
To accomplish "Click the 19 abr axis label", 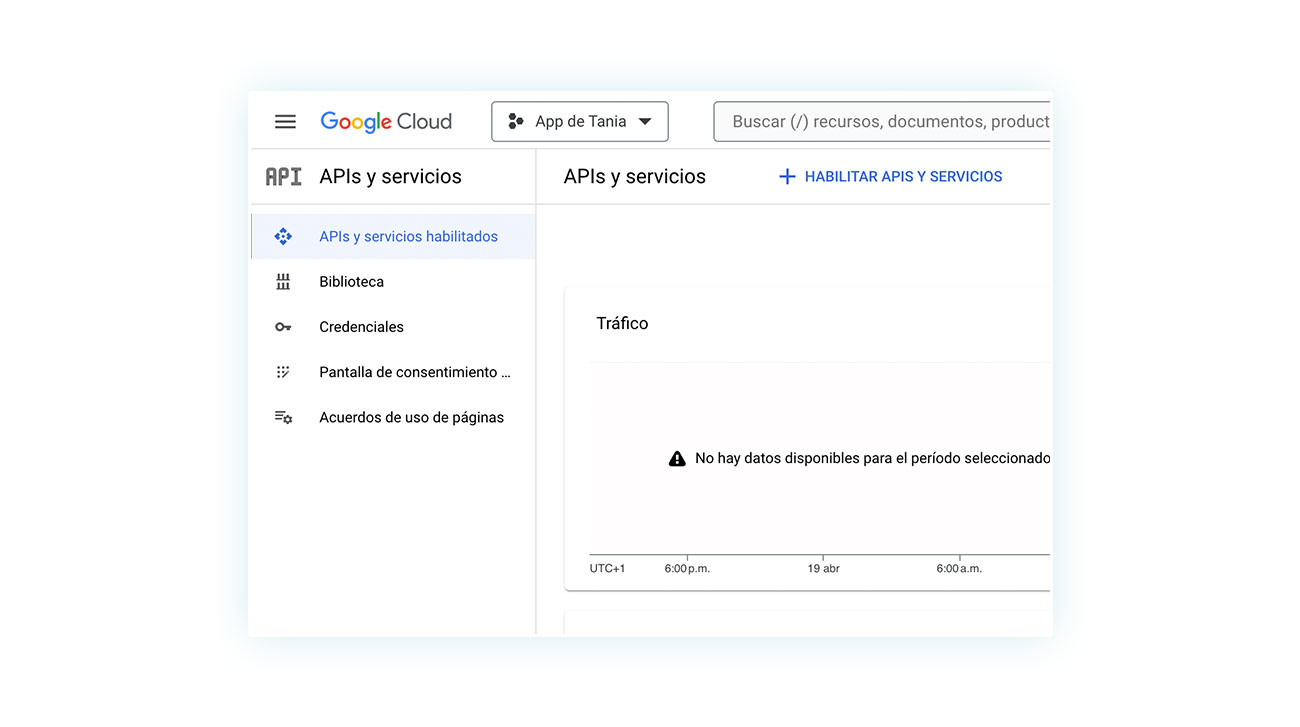I will [824, 569].
